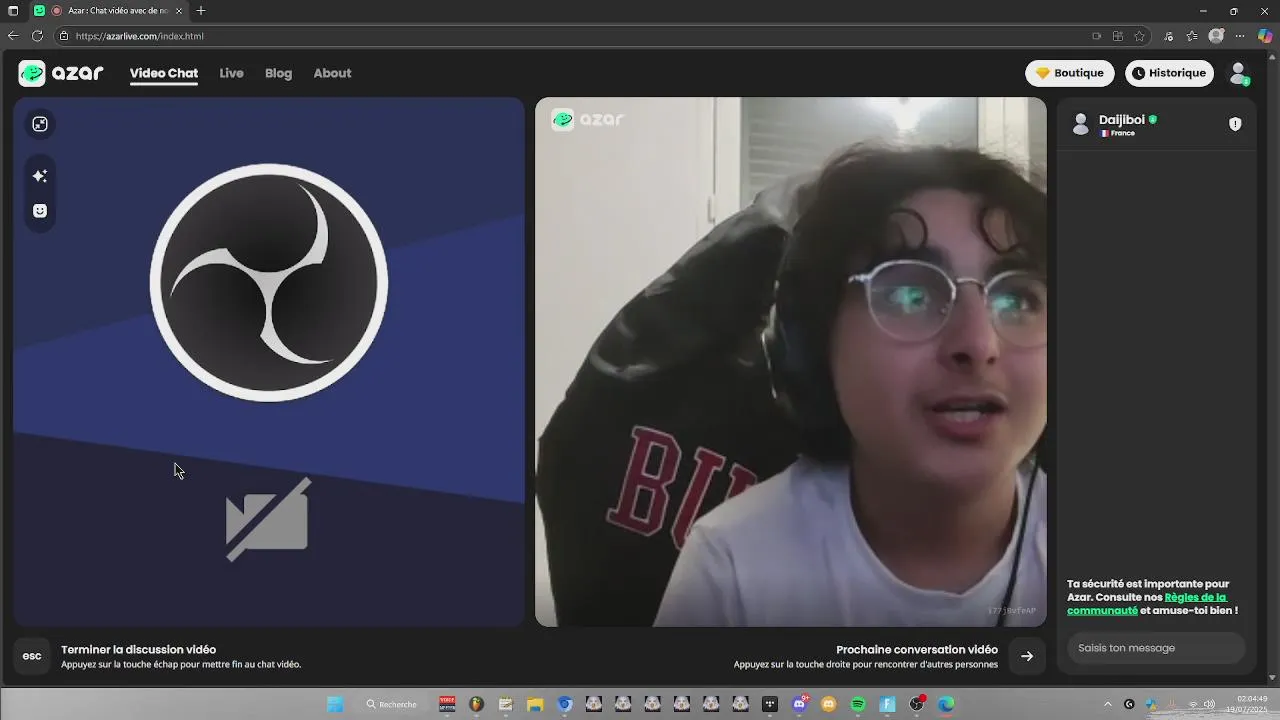Image resolution: width=1280 pixels, height=720 pixels.
Task: Reload the page
Action: [x=37, y=36]
